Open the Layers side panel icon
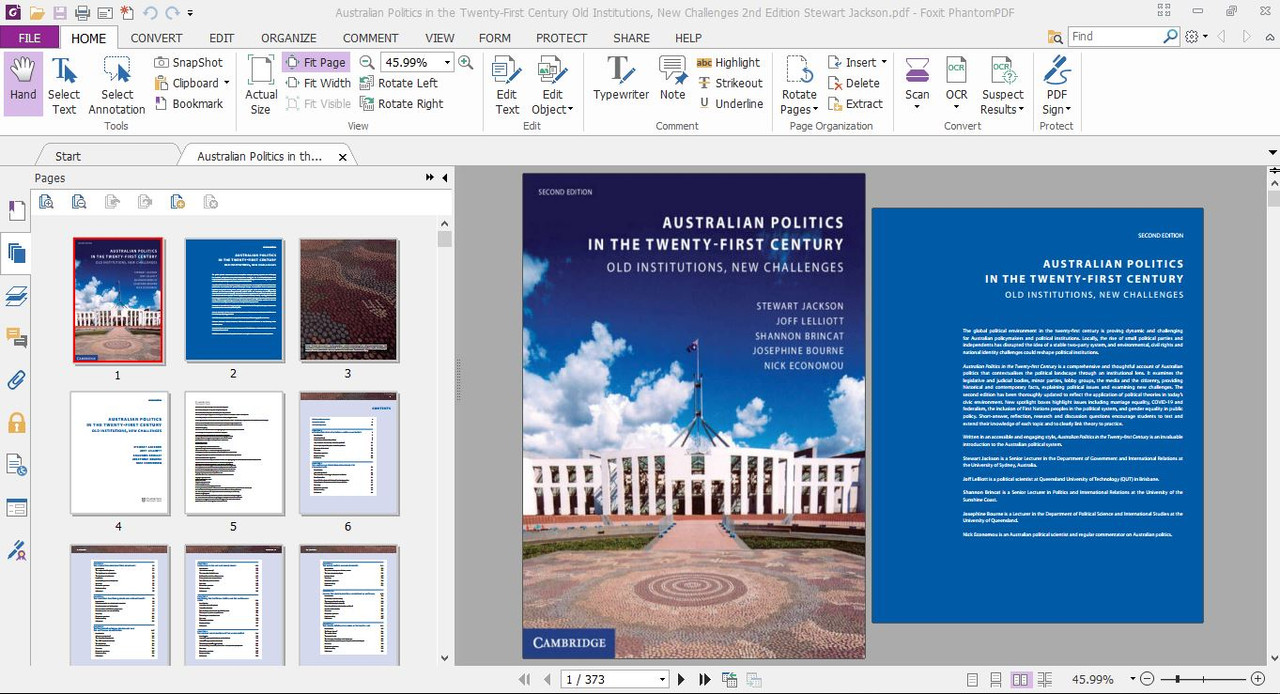Viewport: 1280px width, 694px height. (x=16, y=295)
